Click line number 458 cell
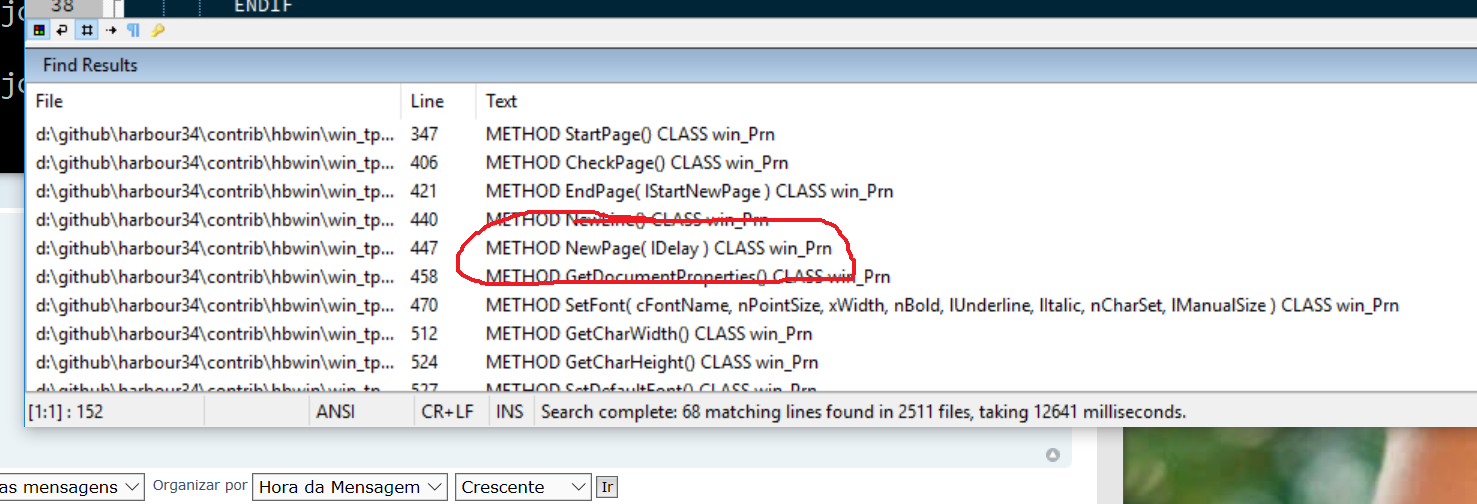The image size is (1477, 504). coord(424,276)
